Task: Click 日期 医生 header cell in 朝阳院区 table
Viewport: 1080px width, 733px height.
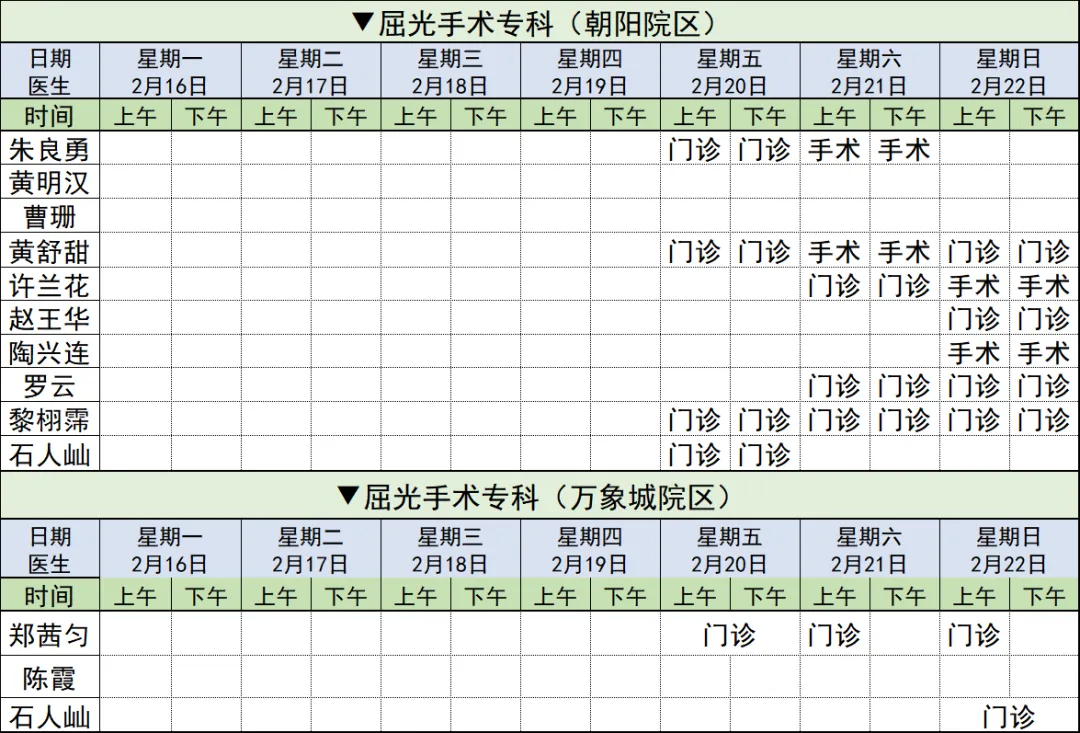Action: [x=50, y=72]
